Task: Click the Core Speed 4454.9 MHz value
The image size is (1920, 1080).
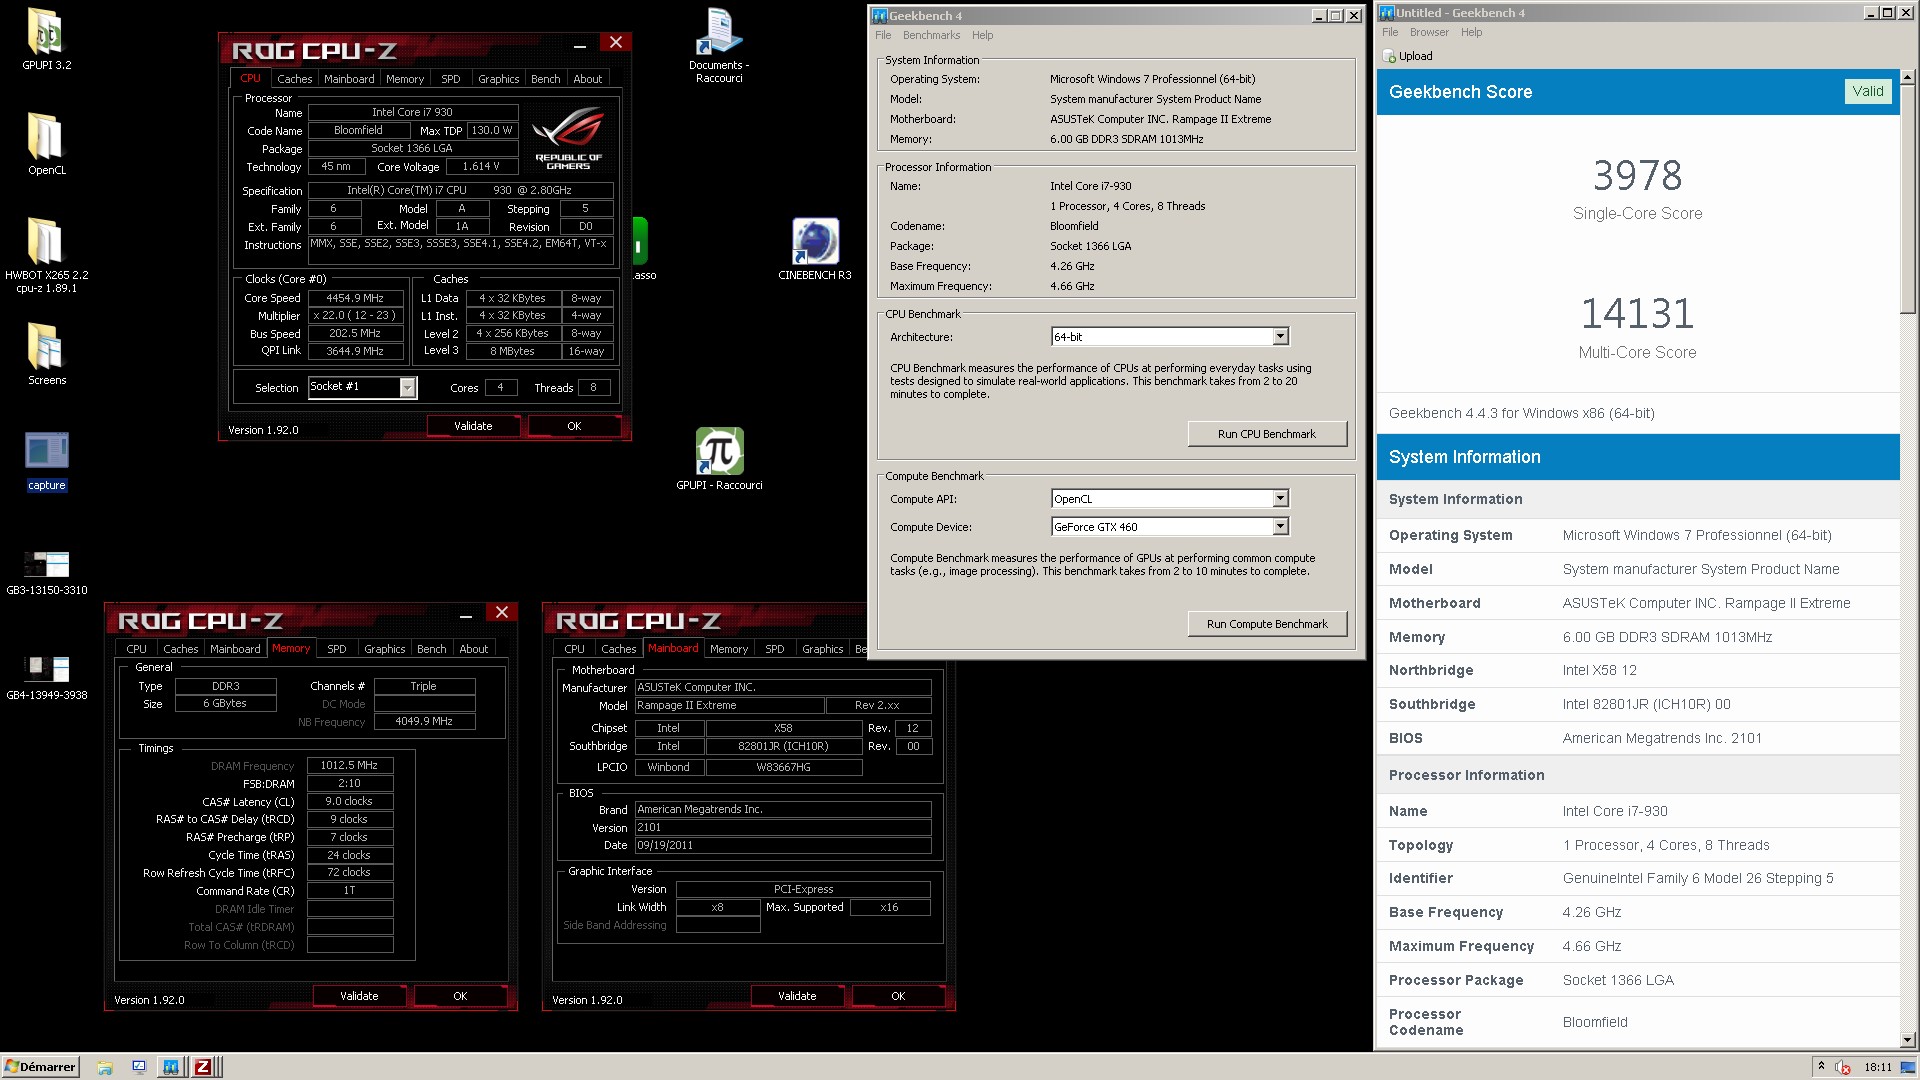Action: coord(355,298)
